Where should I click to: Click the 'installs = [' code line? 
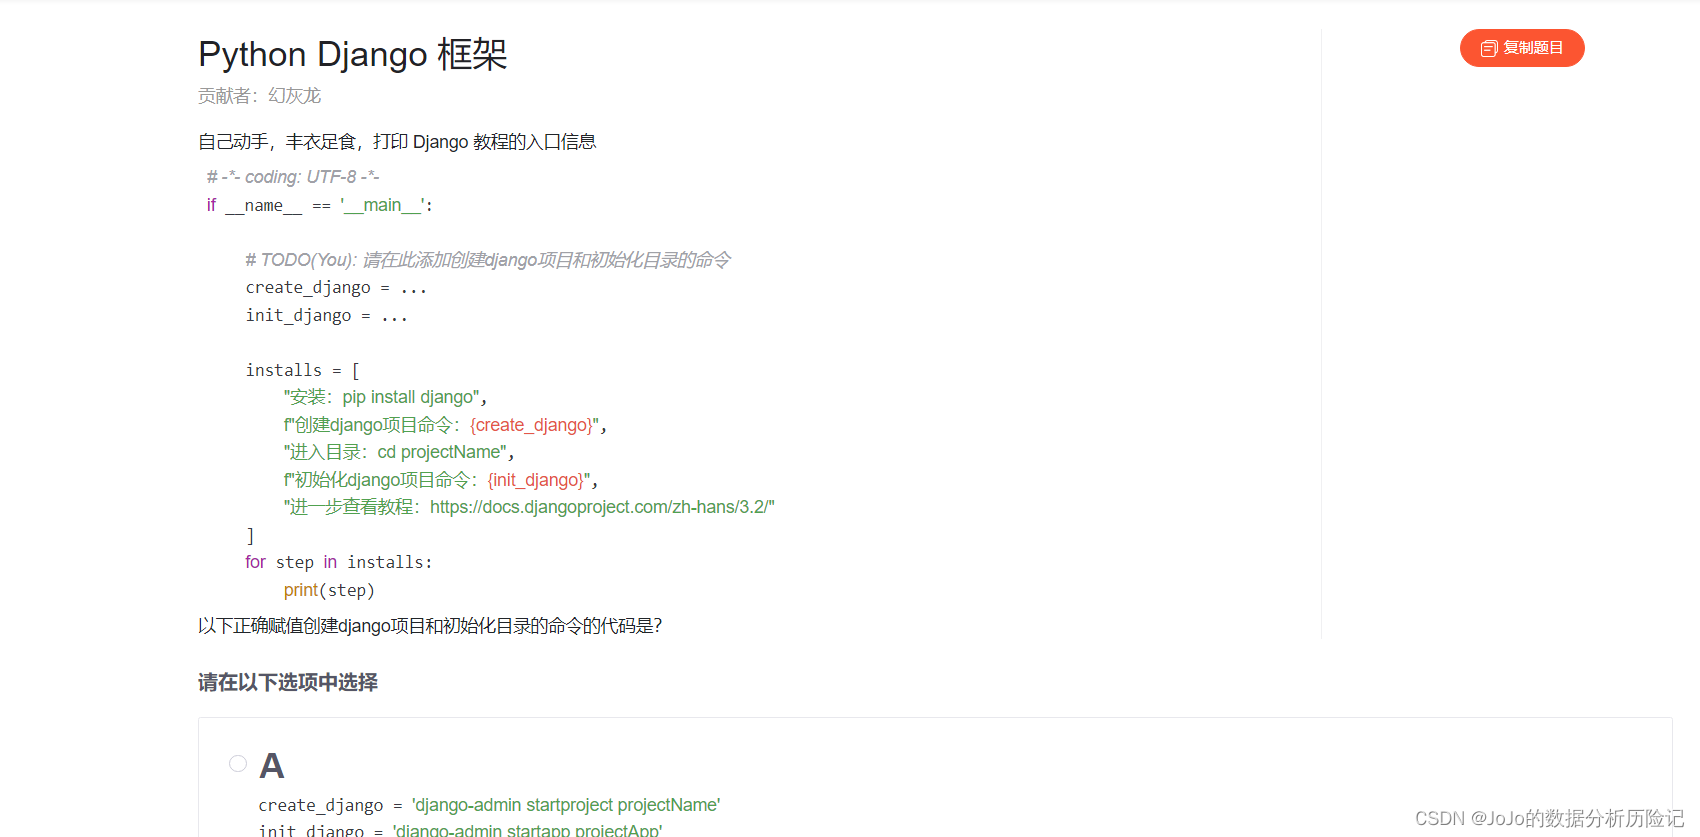(x=303, y=370)
